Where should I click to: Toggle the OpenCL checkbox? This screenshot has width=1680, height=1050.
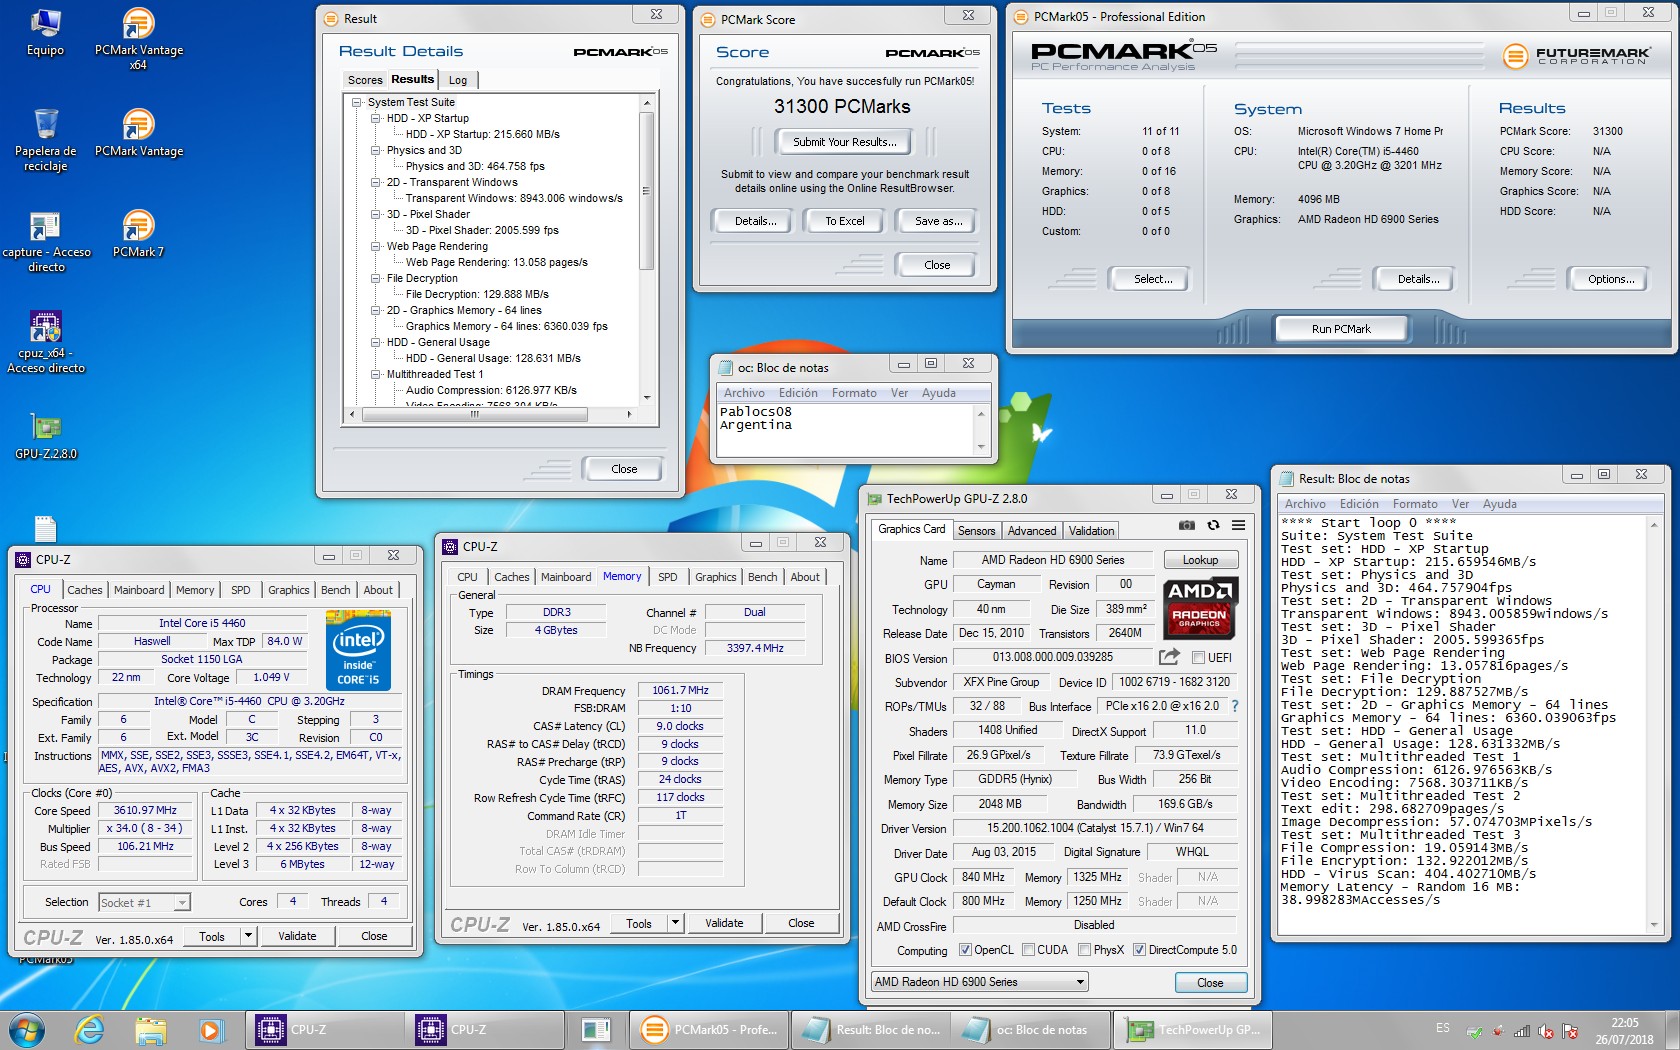(965, 950)
